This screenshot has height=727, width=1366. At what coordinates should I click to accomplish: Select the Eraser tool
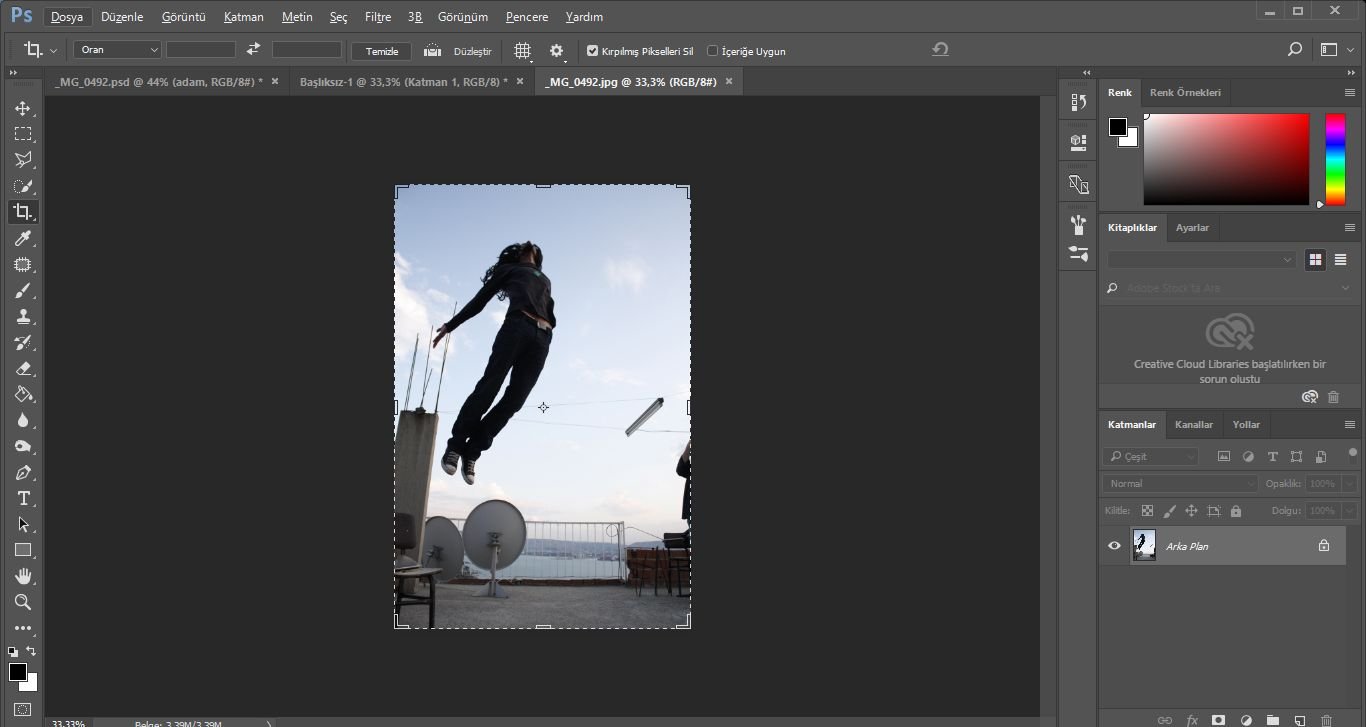coord(22,368)
